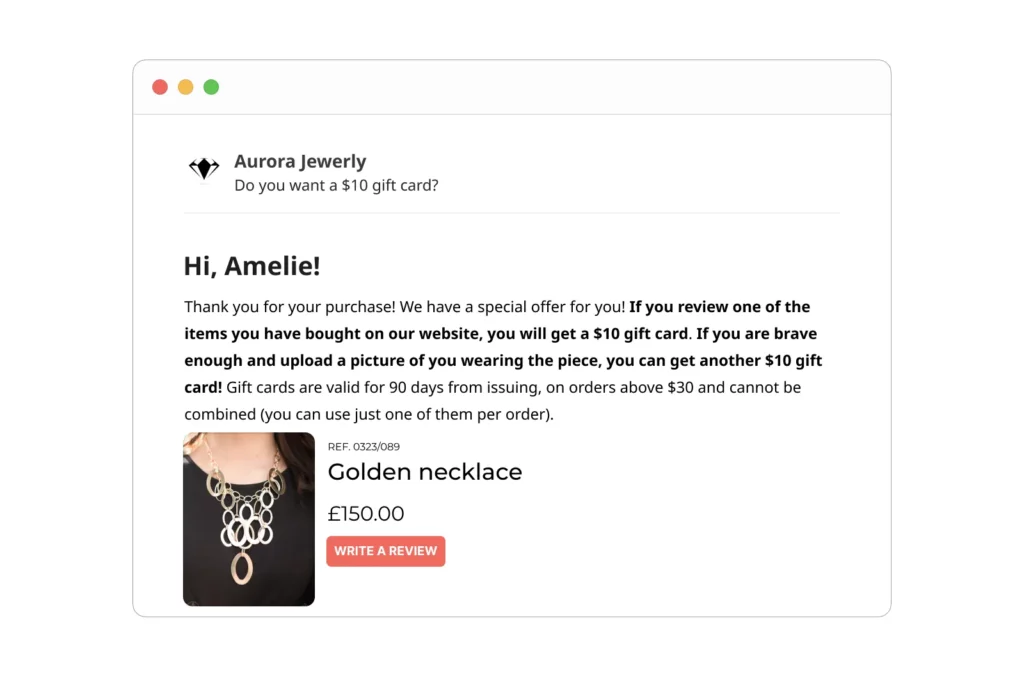1024x678 pixels.
Task: Select the yellow traffic light circle
Action: pos(185,87)
